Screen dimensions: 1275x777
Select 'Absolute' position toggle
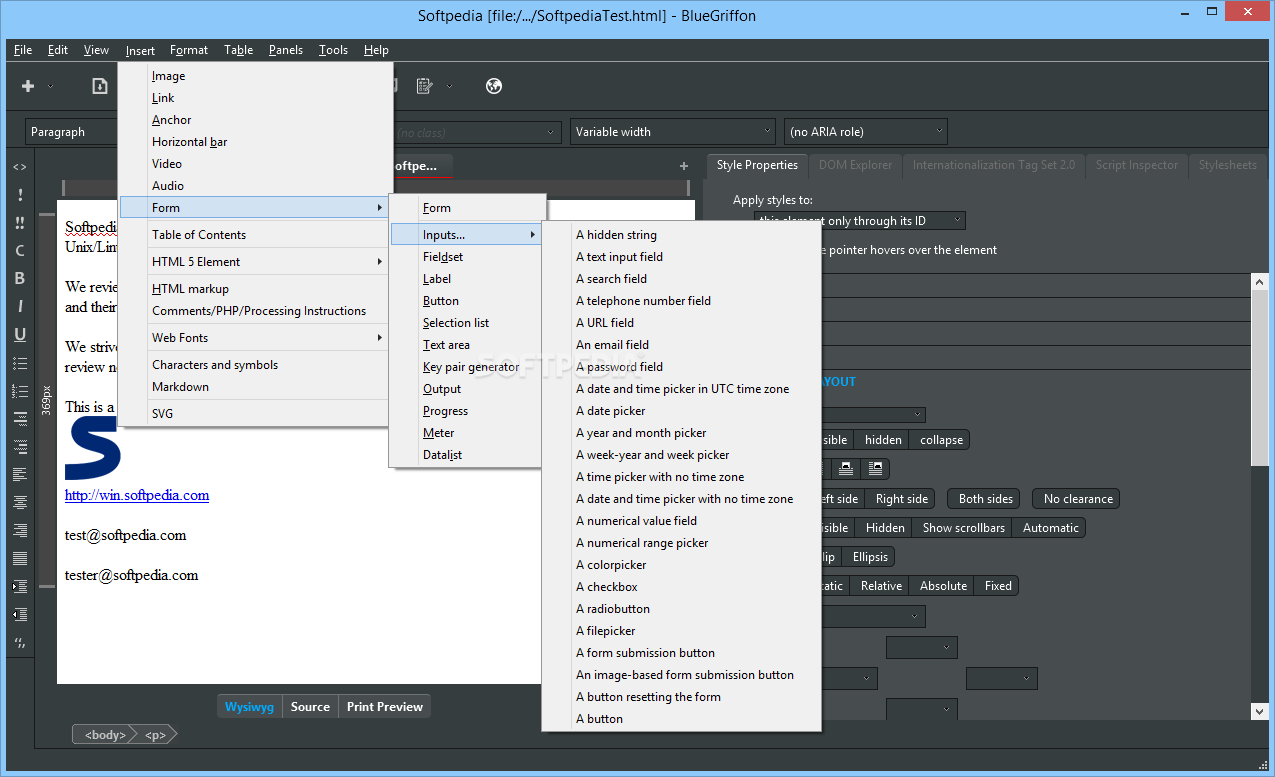click(x=943, y=586)
